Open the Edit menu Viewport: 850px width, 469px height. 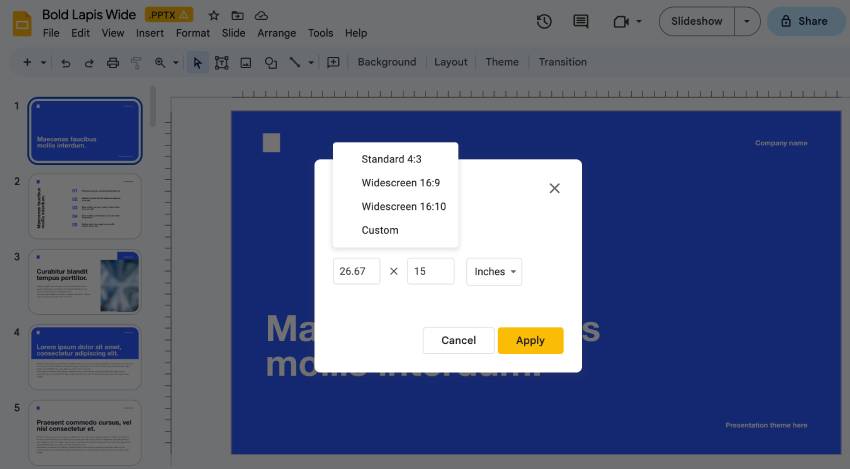point(80,33)
